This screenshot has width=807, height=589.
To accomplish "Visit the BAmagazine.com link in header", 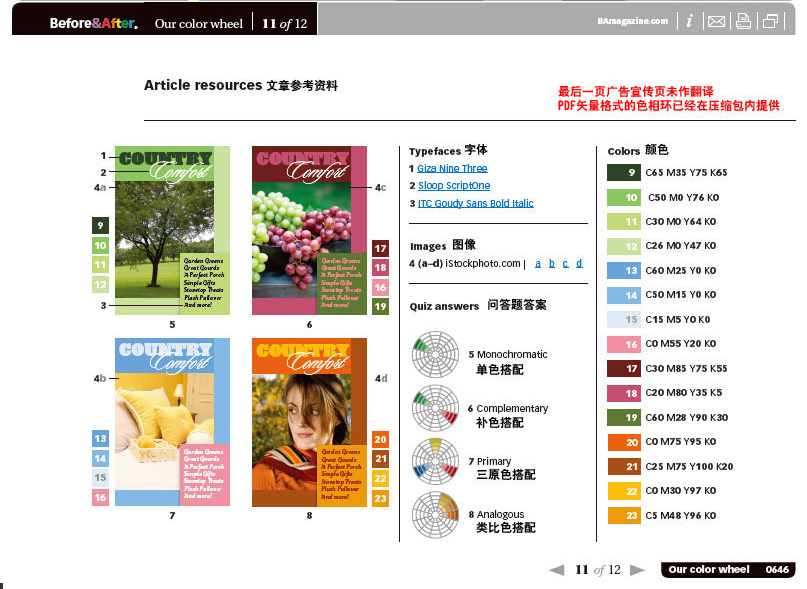I will pyautogui.click(x=632, y=21).
